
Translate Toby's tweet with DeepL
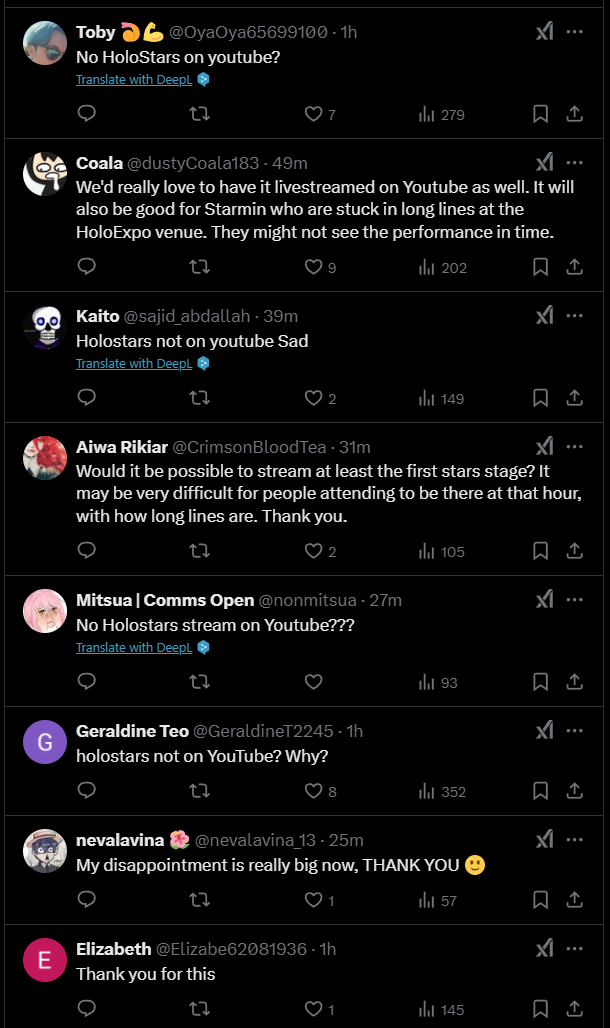134,80
